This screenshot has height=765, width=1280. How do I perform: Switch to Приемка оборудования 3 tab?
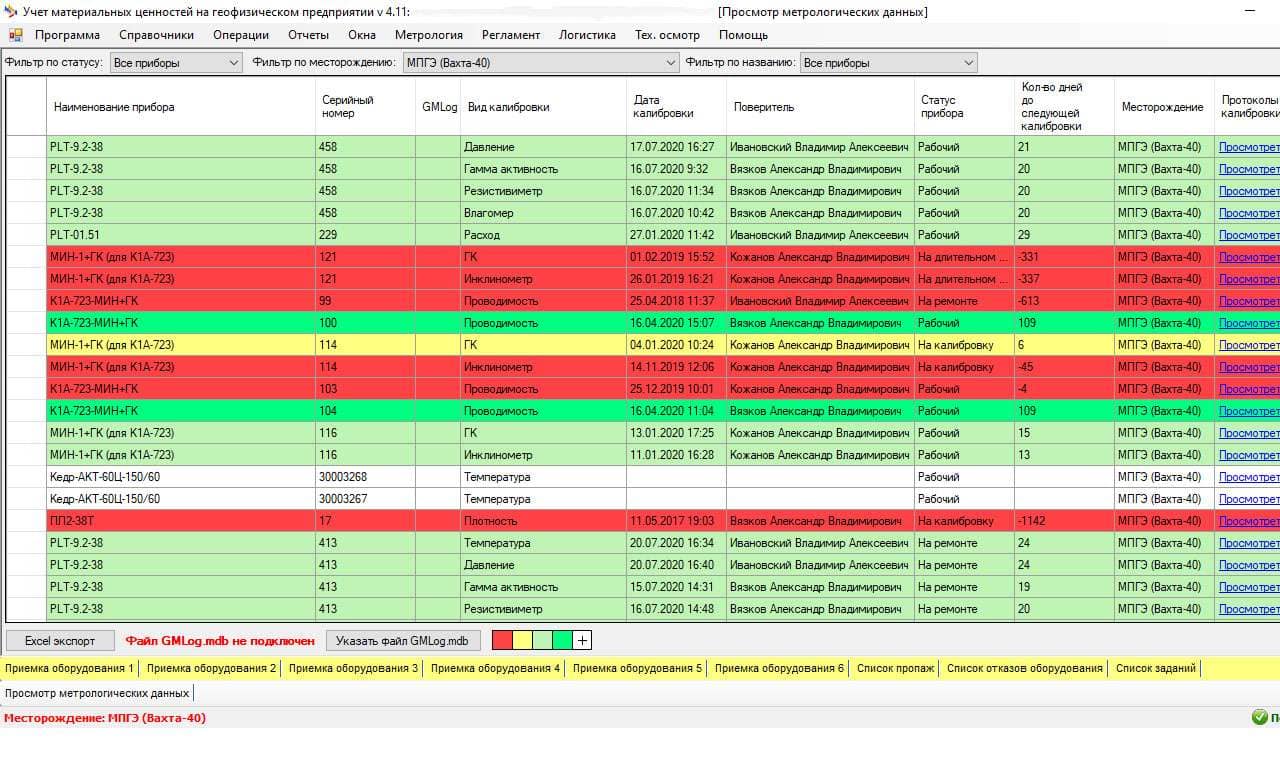[x=353, y=668]
